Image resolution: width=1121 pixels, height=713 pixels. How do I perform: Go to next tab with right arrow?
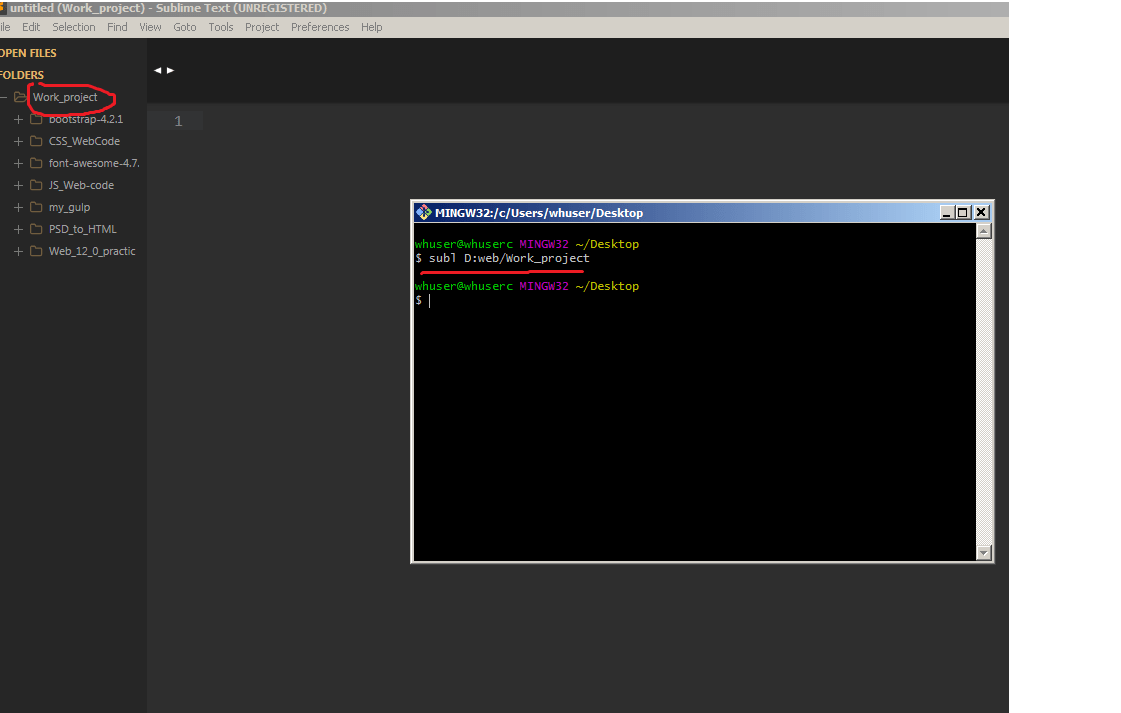pyautogui.click(x=170, y=70)
